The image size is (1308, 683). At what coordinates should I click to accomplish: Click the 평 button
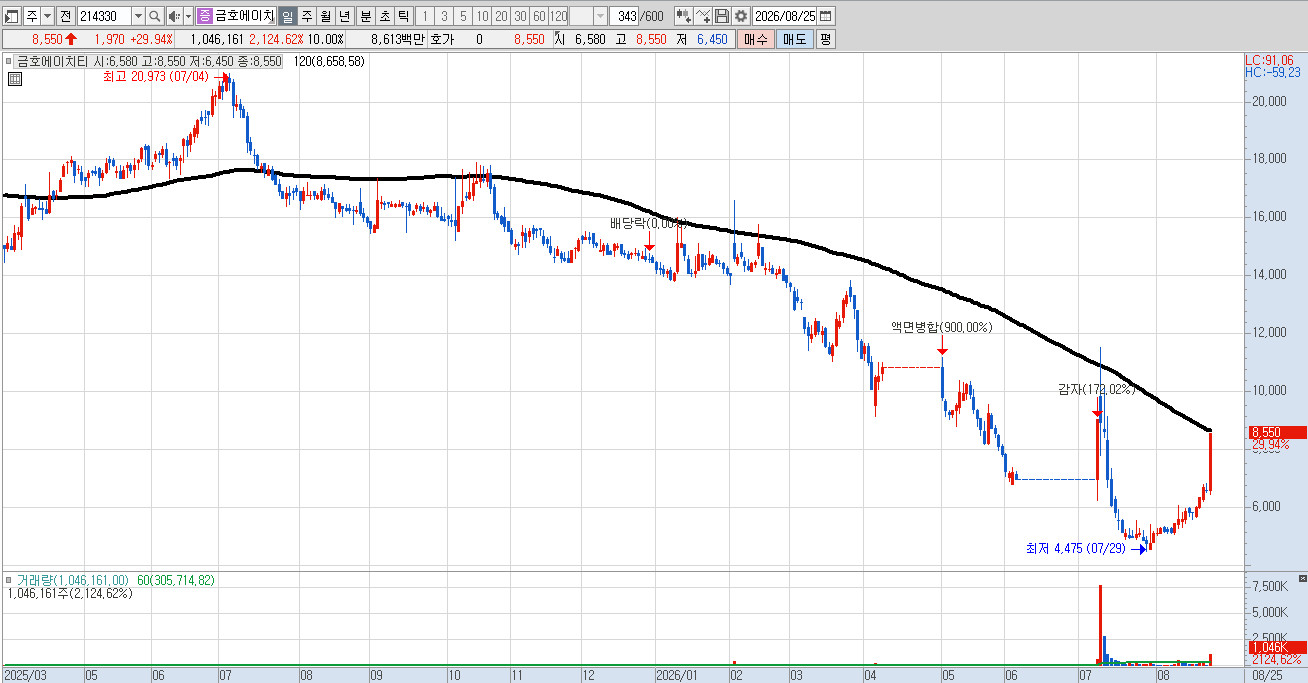tap(825, 39)
